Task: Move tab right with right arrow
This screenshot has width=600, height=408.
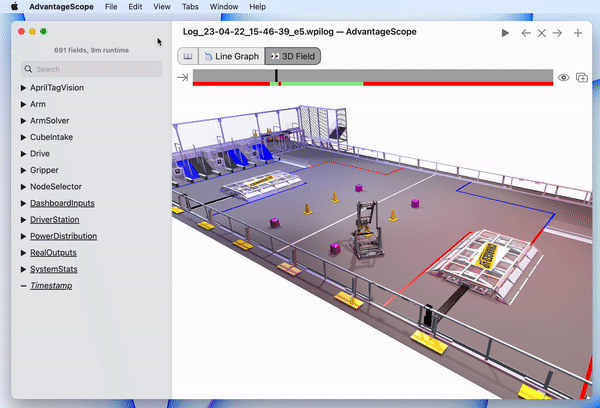Action: coord(557,33)
